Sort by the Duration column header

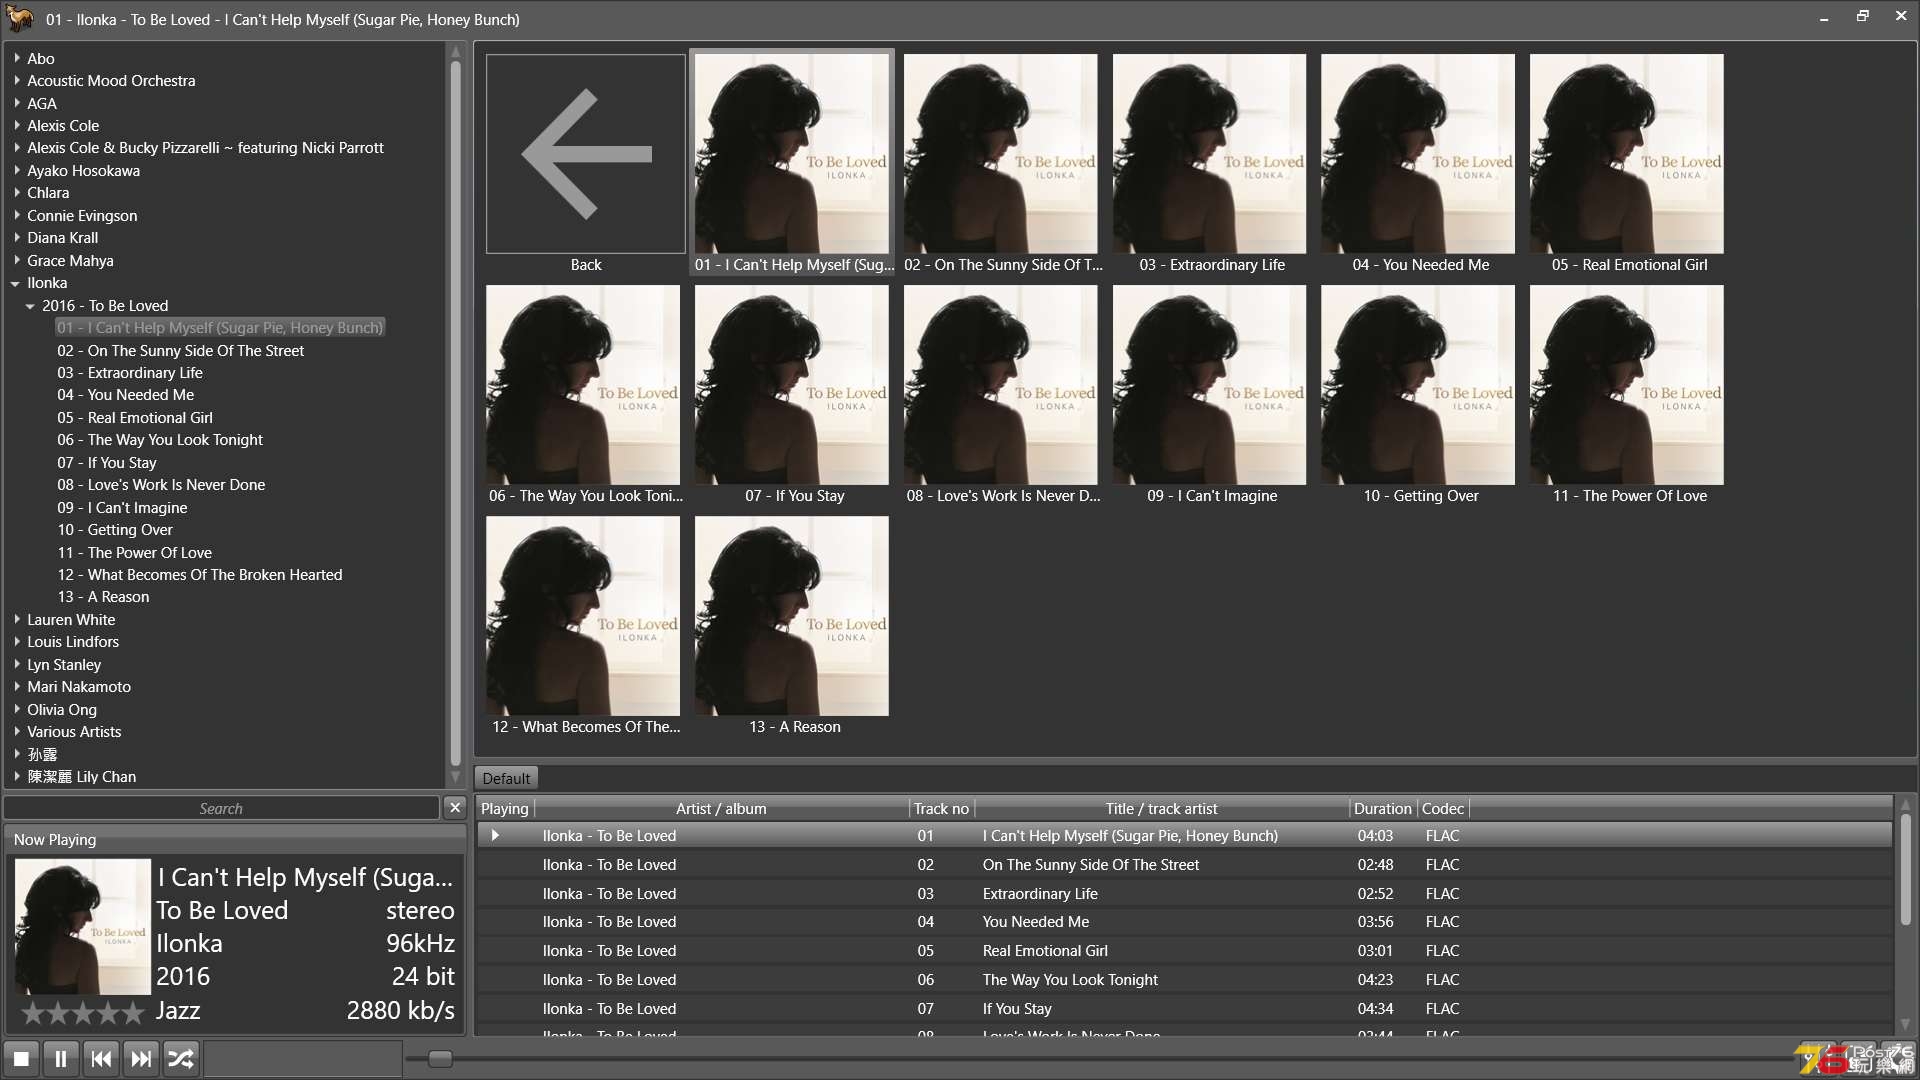pos(1383,808)
